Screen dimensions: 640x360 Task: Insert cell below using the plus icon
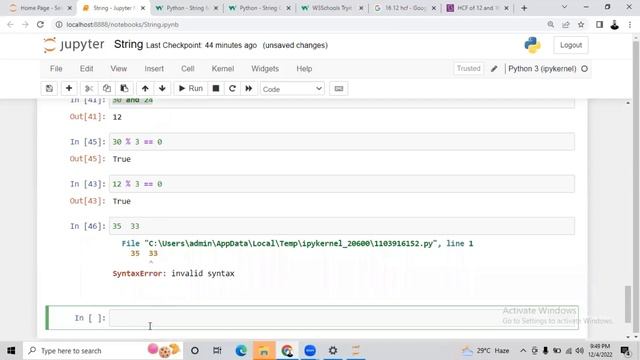69,89
